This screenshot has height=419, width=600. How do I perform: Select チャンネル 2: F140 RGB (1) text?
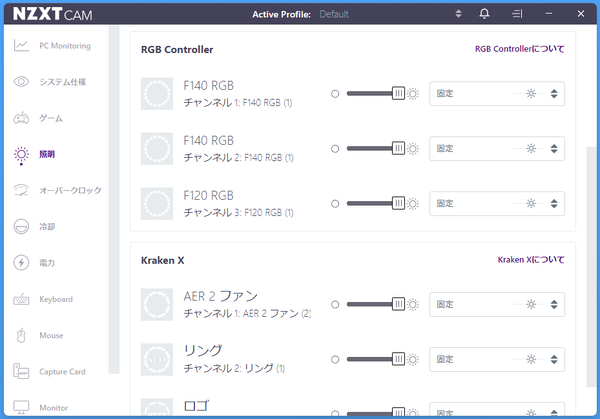click(238, 158)
